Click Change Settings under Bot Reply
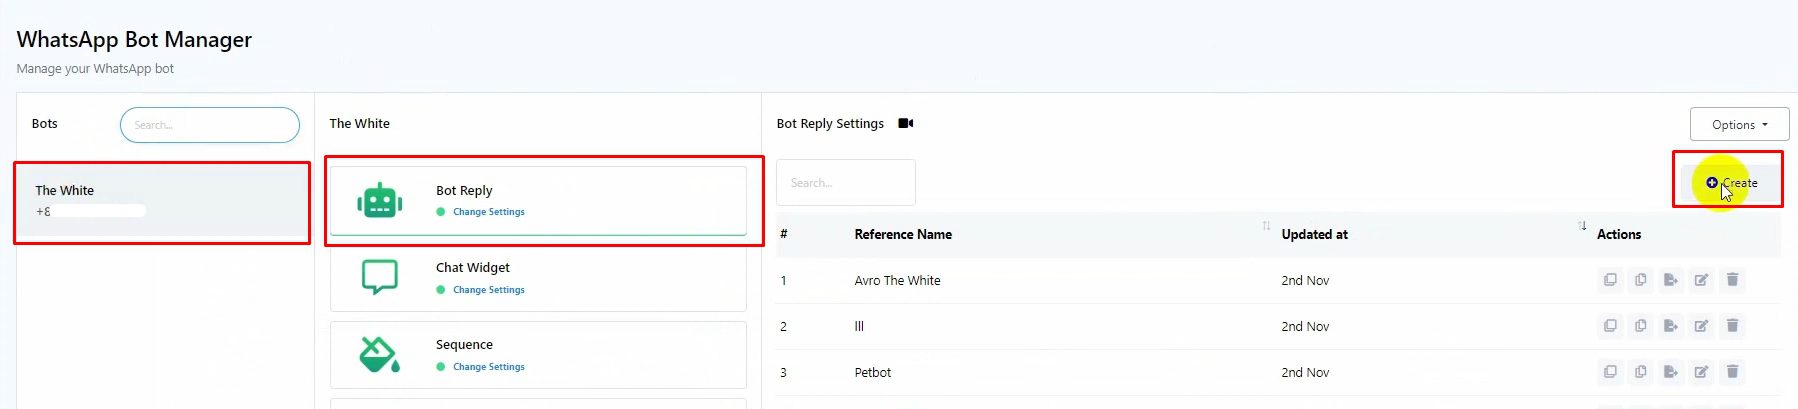 488,212
